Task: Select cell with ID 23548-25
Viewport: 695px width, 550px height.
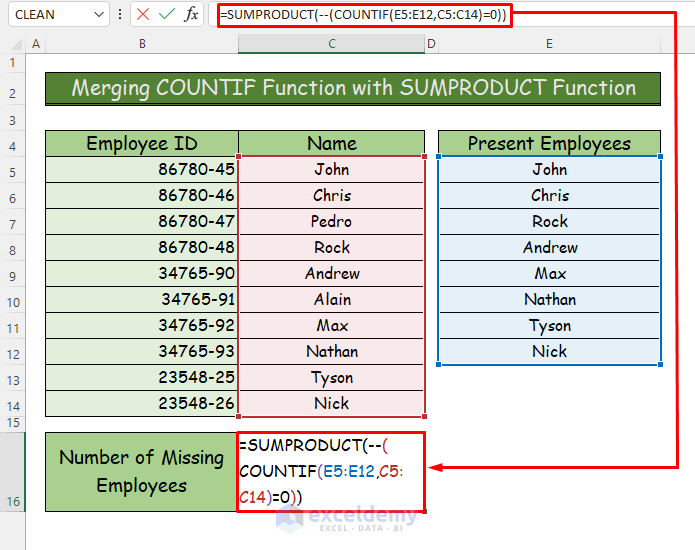Action: point(142,378)
